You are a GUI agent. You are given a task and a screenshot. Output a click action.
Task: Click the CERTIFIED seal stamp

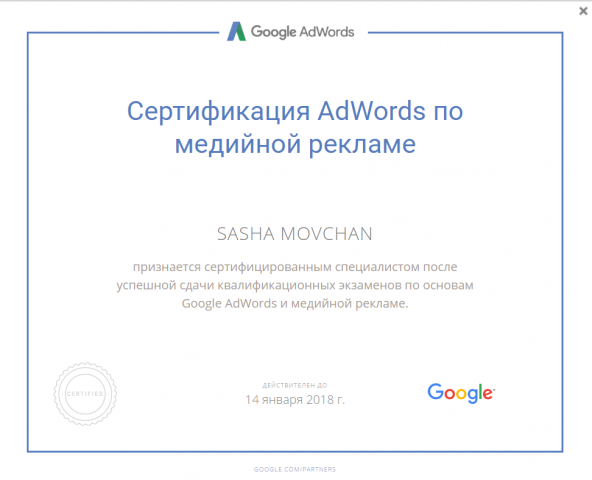tap(85, 394)
